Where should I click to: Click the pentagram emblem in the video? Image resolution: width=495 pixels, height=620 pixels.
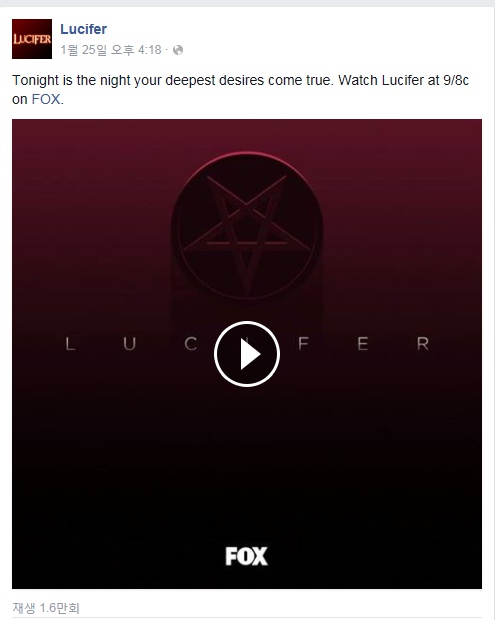click(246, 225)
